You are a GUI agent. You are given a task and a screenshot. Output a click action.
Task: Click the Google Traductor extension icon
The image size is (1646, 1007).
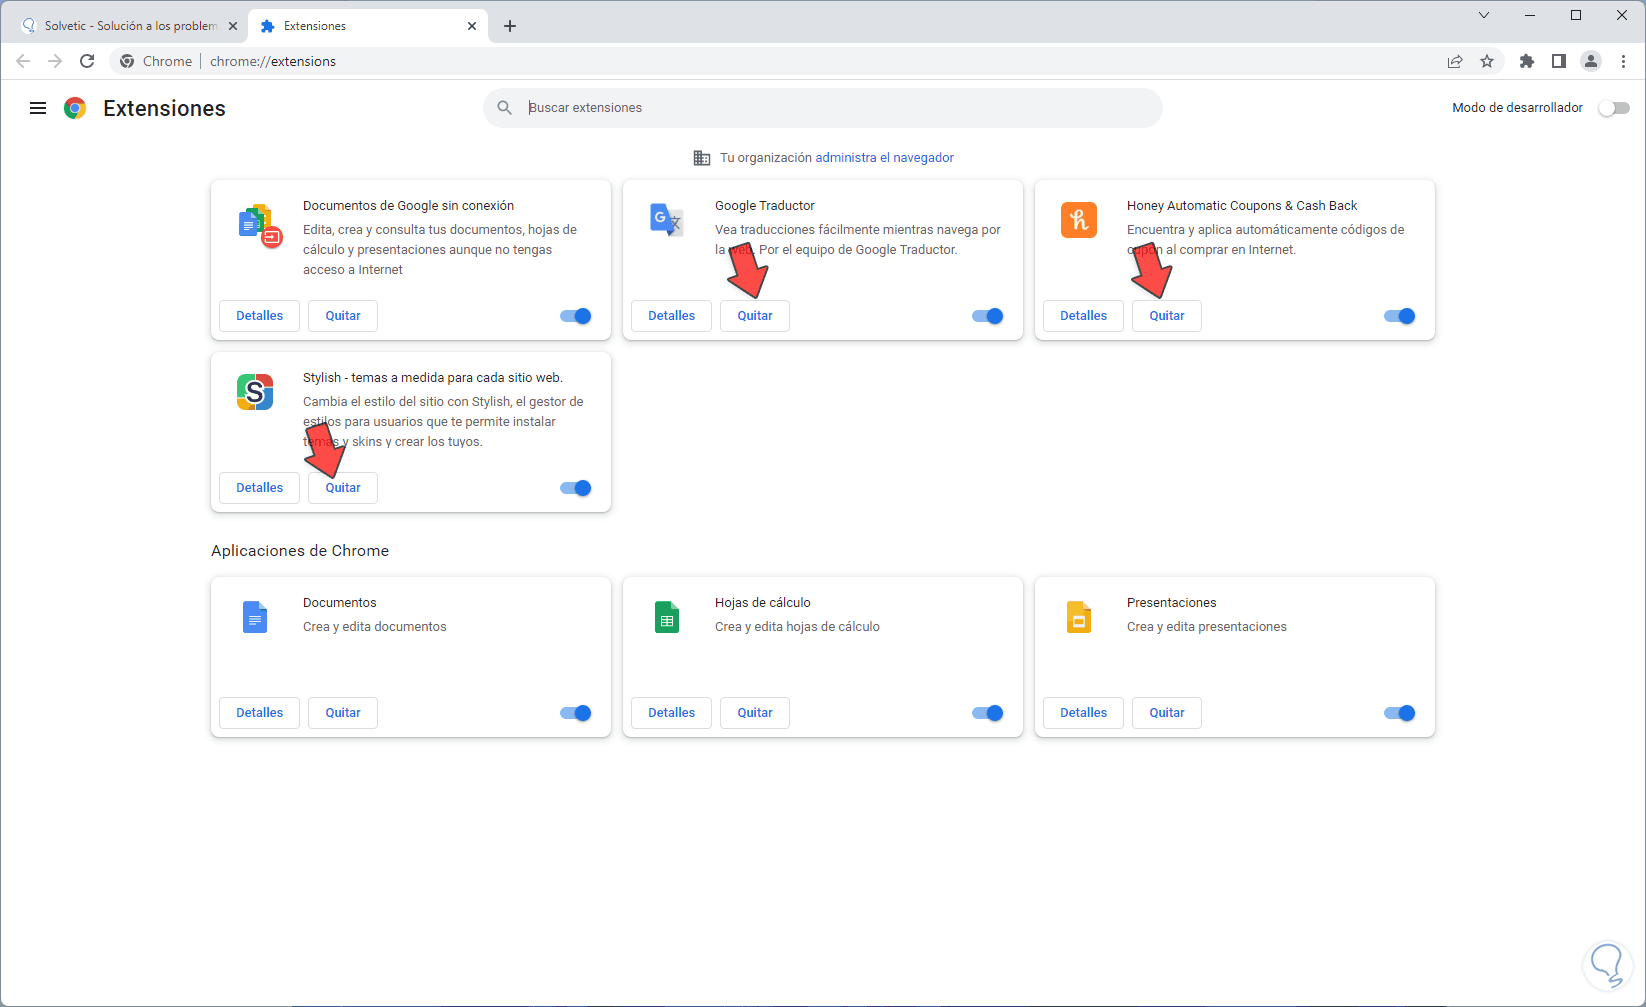[x=666, y=219]
